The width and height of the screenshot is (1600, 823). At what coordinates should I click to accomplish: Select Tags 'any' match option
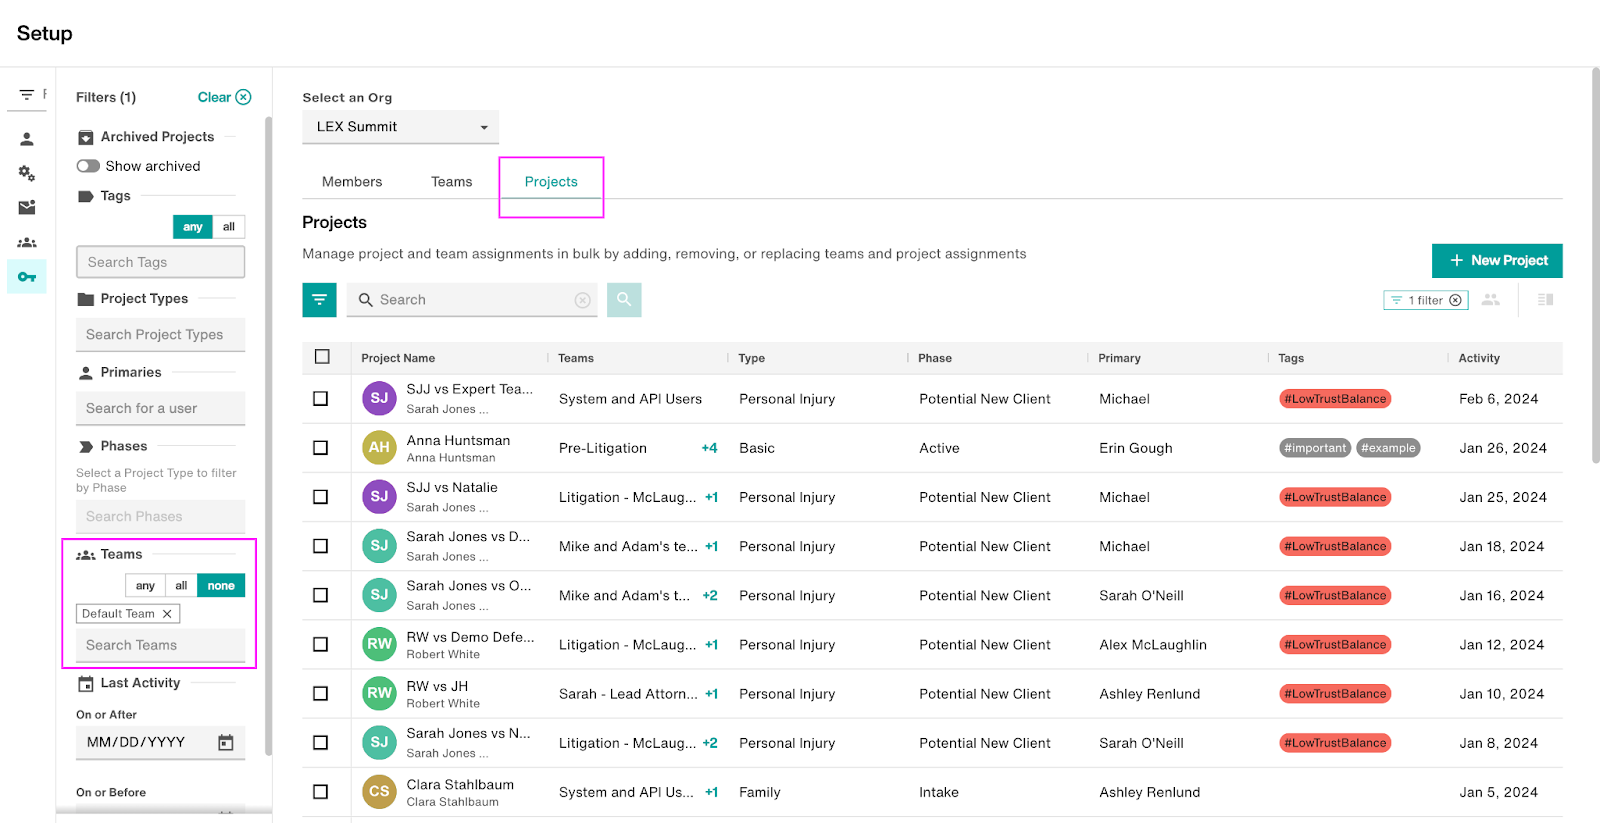click(193, 227)
